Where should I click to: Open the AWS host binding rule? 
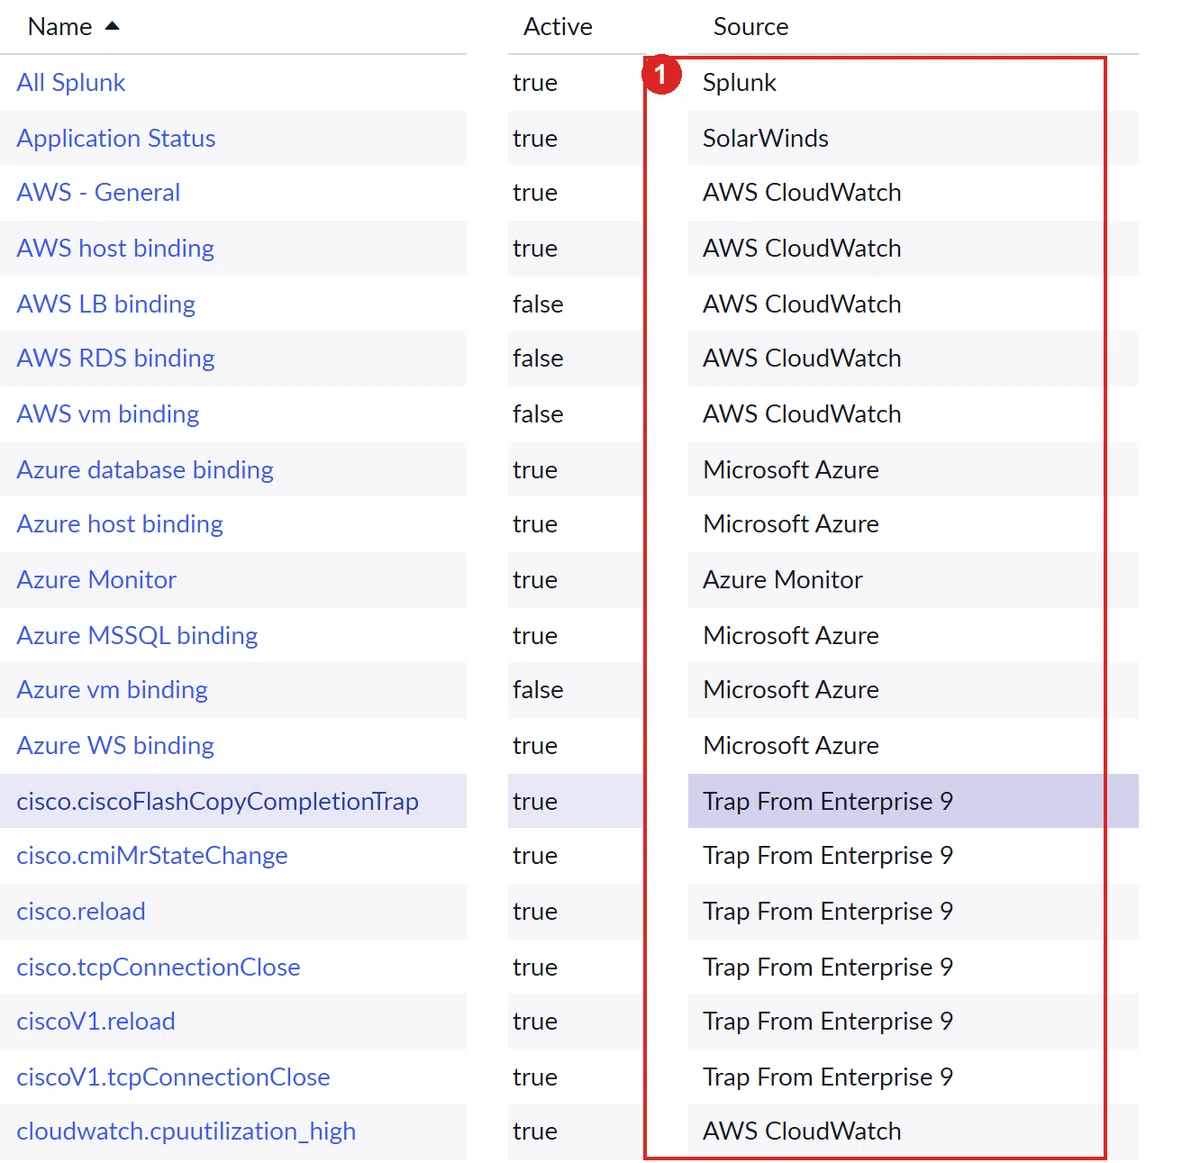coord(115,248)
